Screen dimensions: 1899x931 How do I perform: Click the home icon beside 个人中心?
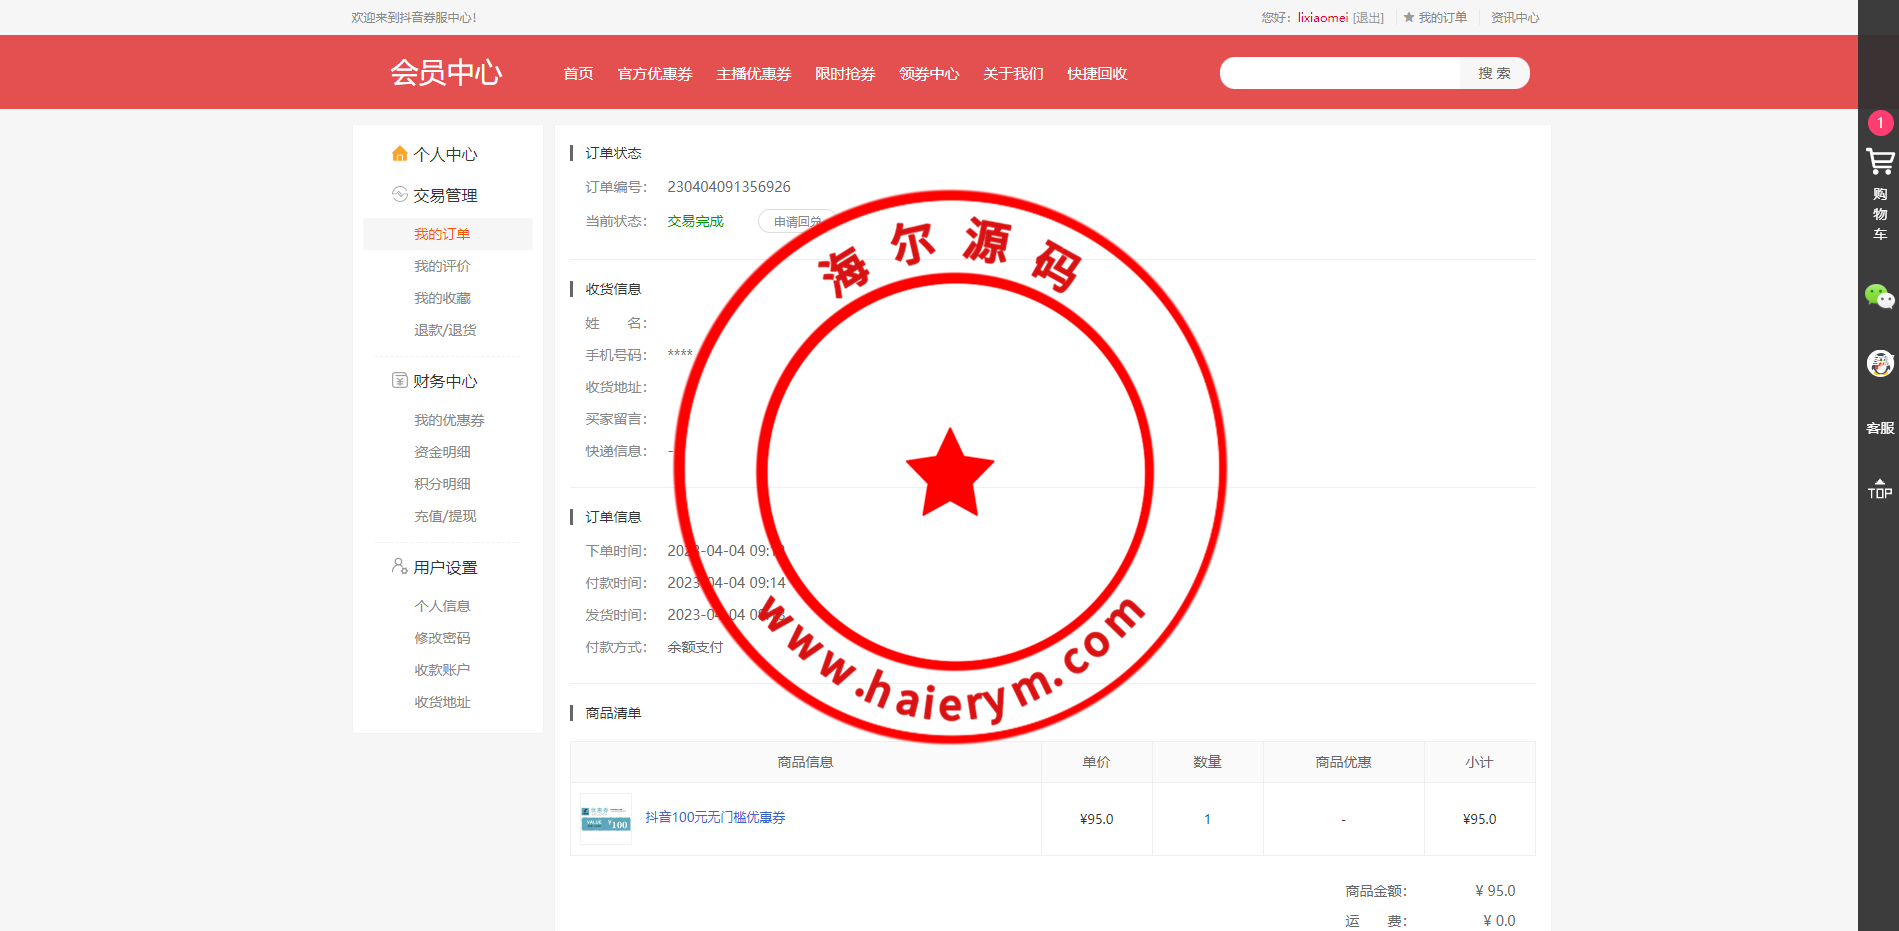click(x=400, y=154)
